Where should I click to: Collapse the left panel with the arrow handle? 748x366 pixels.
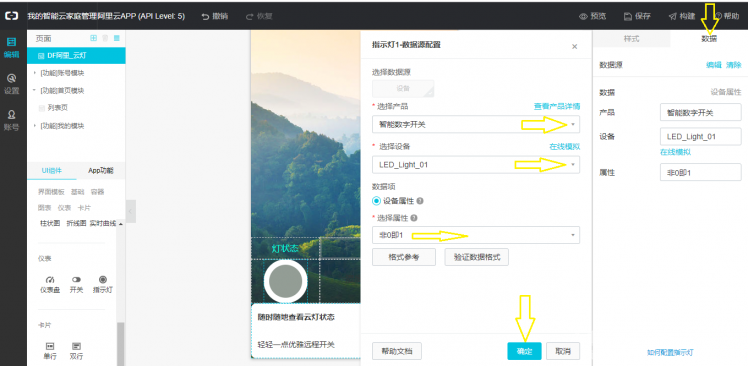(x=131, y=211)
